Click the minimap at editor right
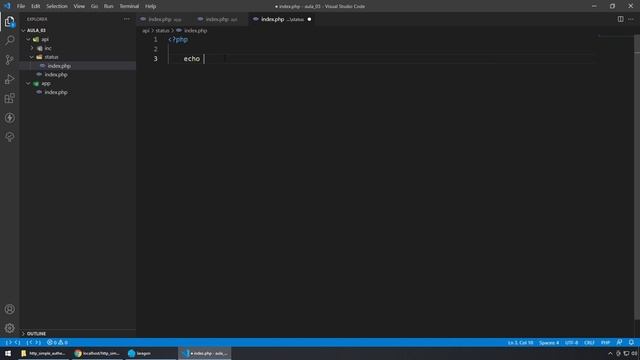The width and height of the screenshot is (640, 360). coord(616,37)
